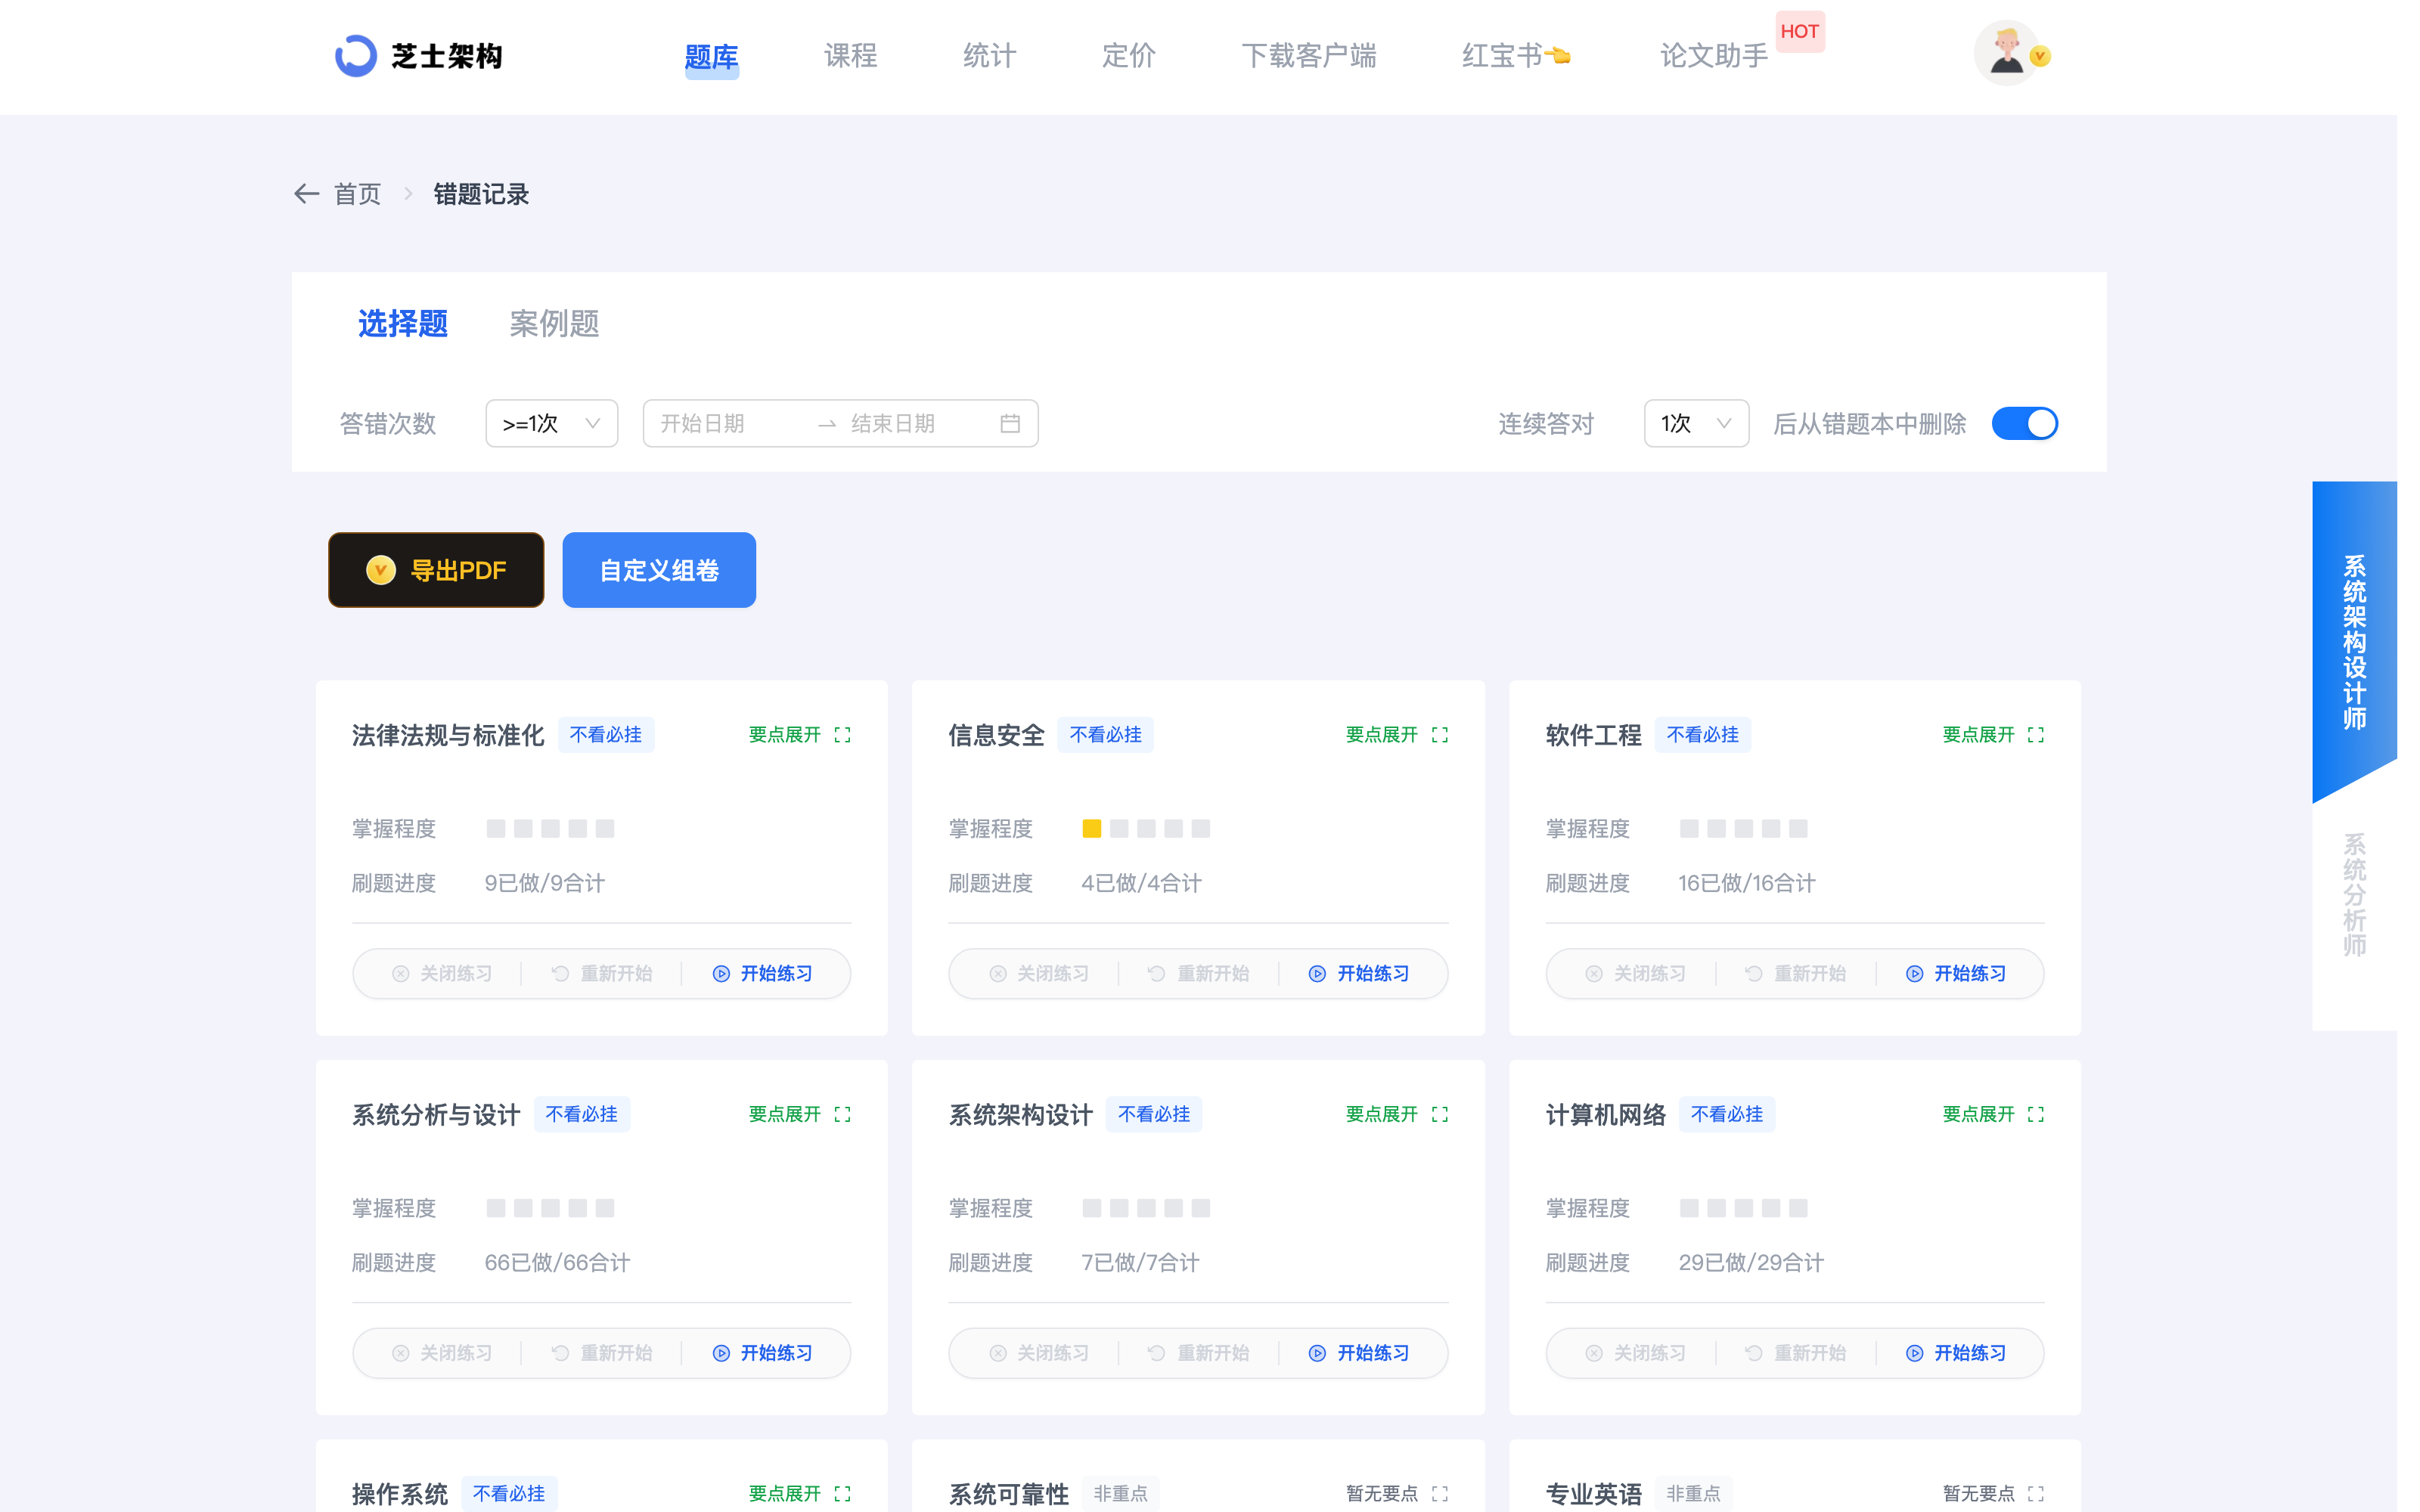Click 关闭练习 on 法律法规与标准化 card
The width and height of the screenshot is (2420, 1512).
click(x=441, y=974)
